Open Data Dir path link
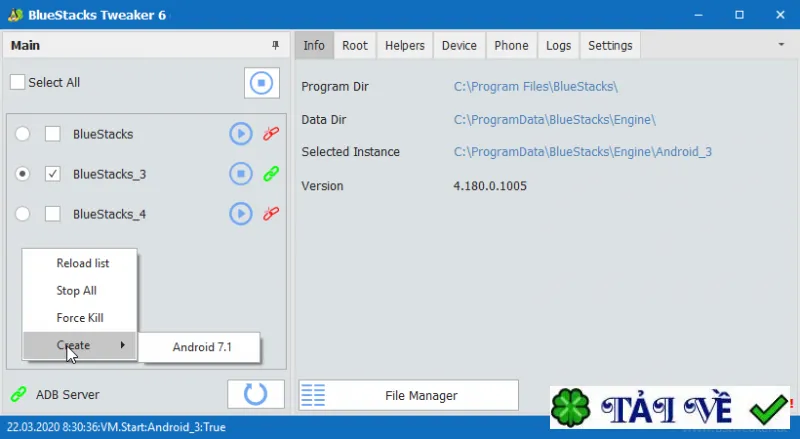The image size is (800, 439). click(x=555, y=119)
